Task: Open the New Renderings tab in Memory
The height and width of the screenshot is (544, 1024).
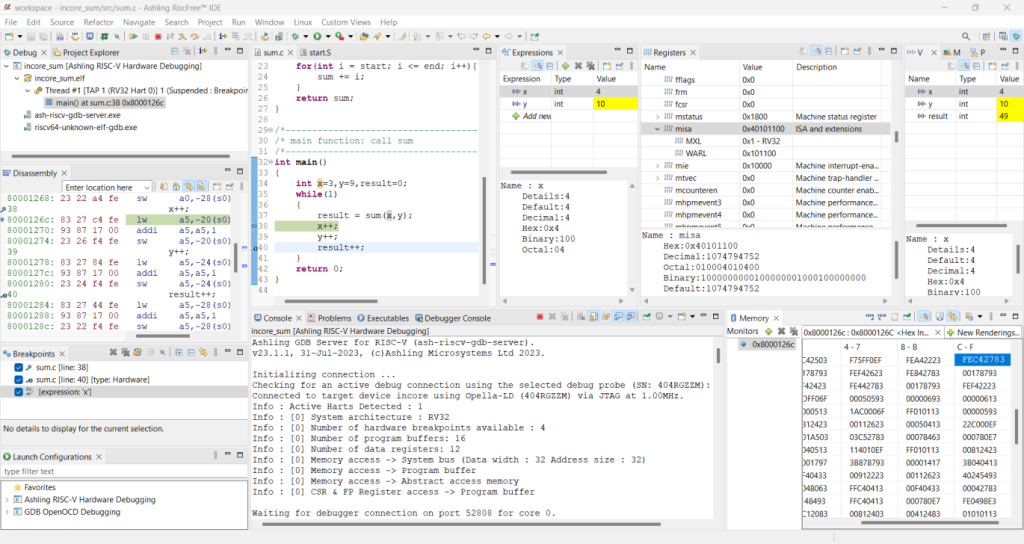Action: [983, 332]
